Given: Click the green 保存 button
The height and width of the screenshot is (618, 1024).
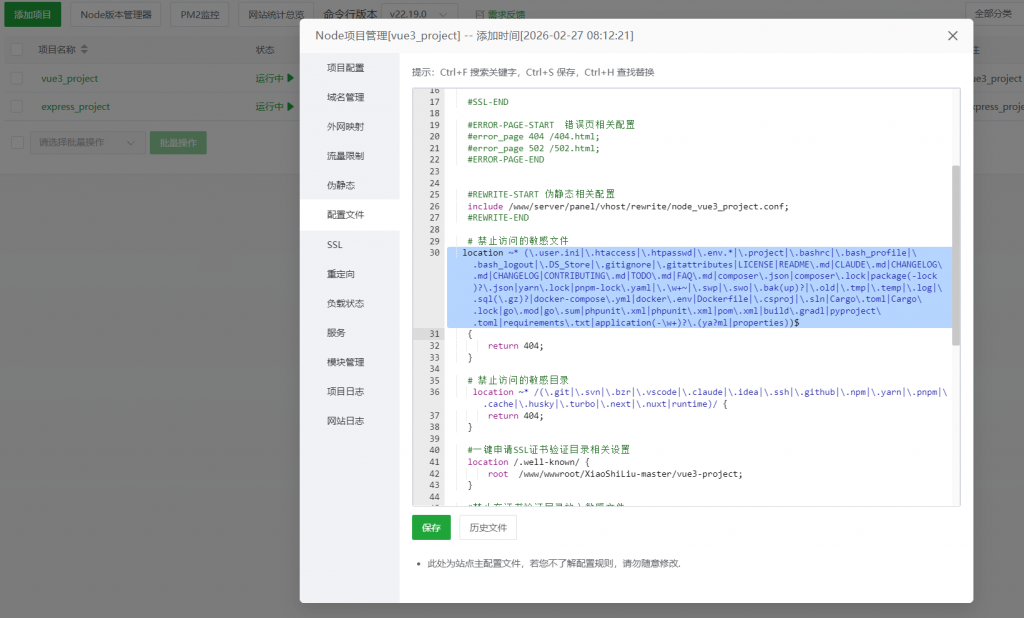Looking at the screenshot, I should click(x=431, y=527).
